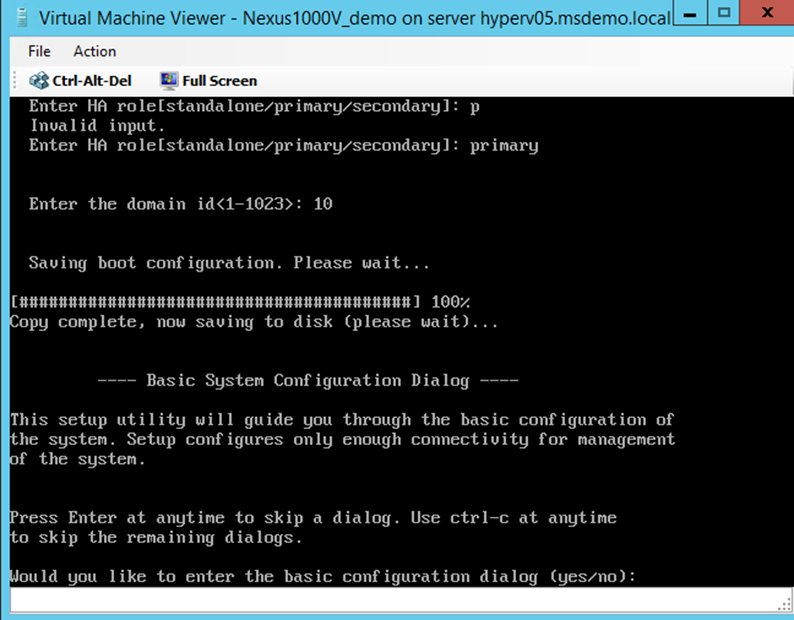Click the toolbar grip handle

pyautogui.click(x=15, y=81)
